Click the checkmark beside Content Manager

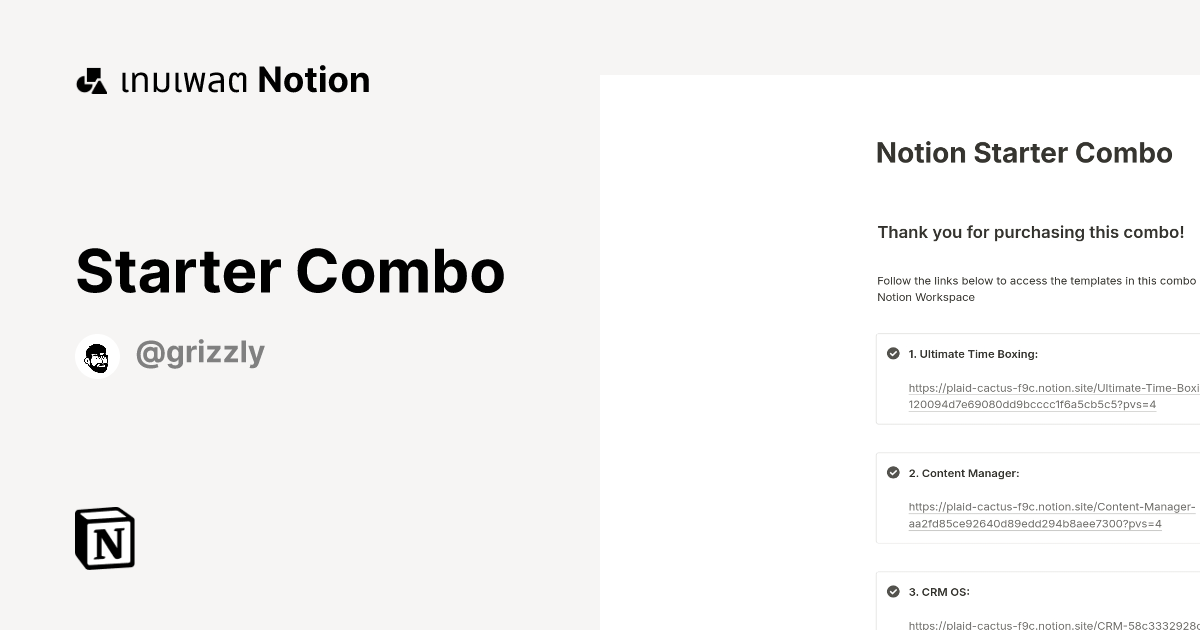(x=893, y=472)
